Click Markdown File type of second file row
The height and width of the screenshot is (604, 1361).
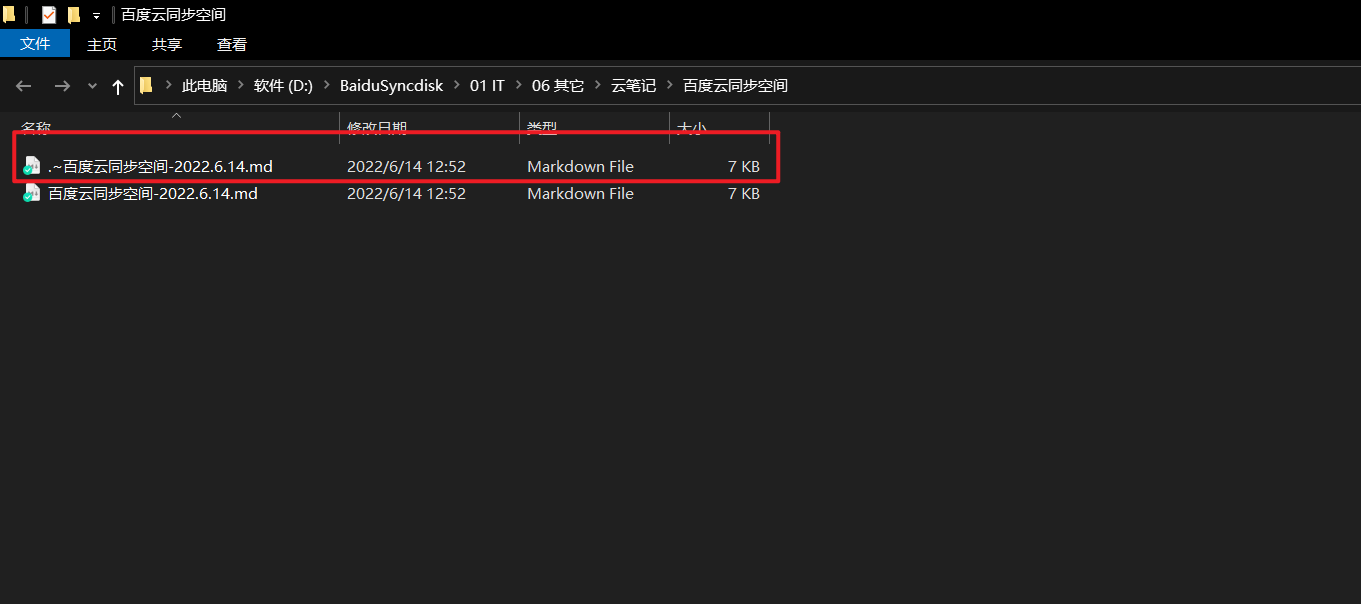(x=580, y=194)
